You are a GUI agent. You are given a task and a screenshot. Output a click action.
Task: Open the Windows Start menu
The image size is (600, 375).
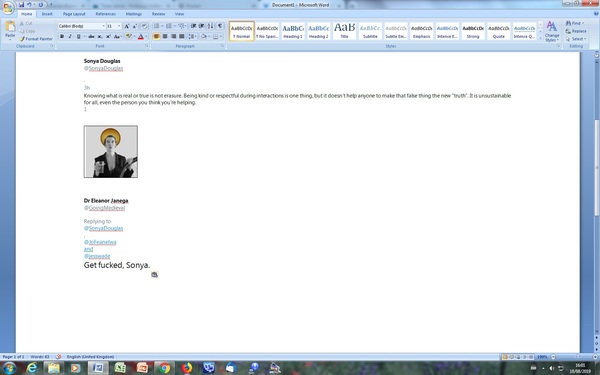click(9, 368)
